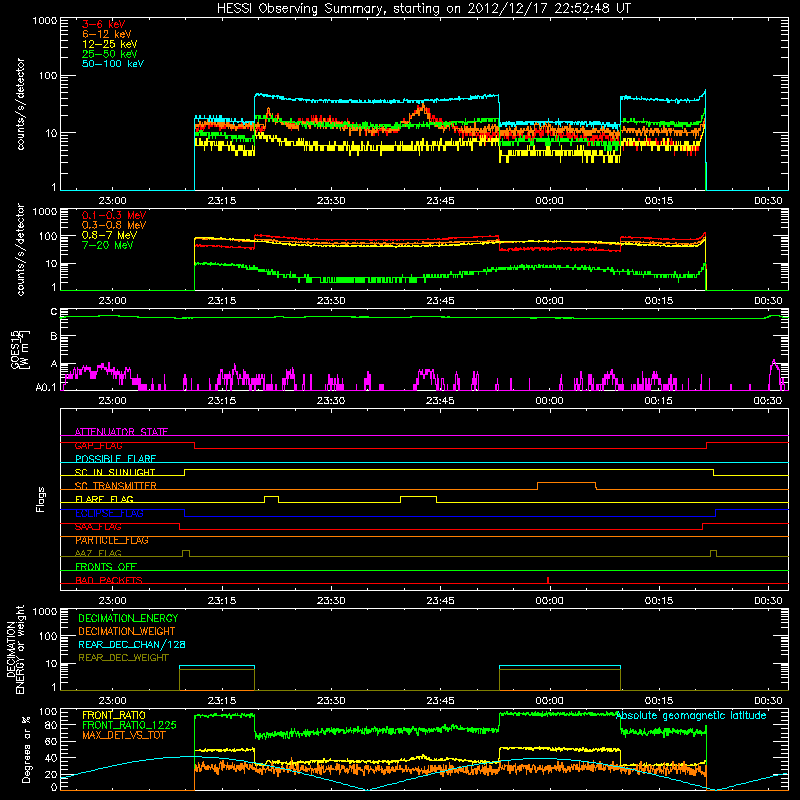Image resolution: width=800 pixels, height=800 pixels.
Task: Click the 0.3-0.8 MeV legend label
Action: coord(114,225)
